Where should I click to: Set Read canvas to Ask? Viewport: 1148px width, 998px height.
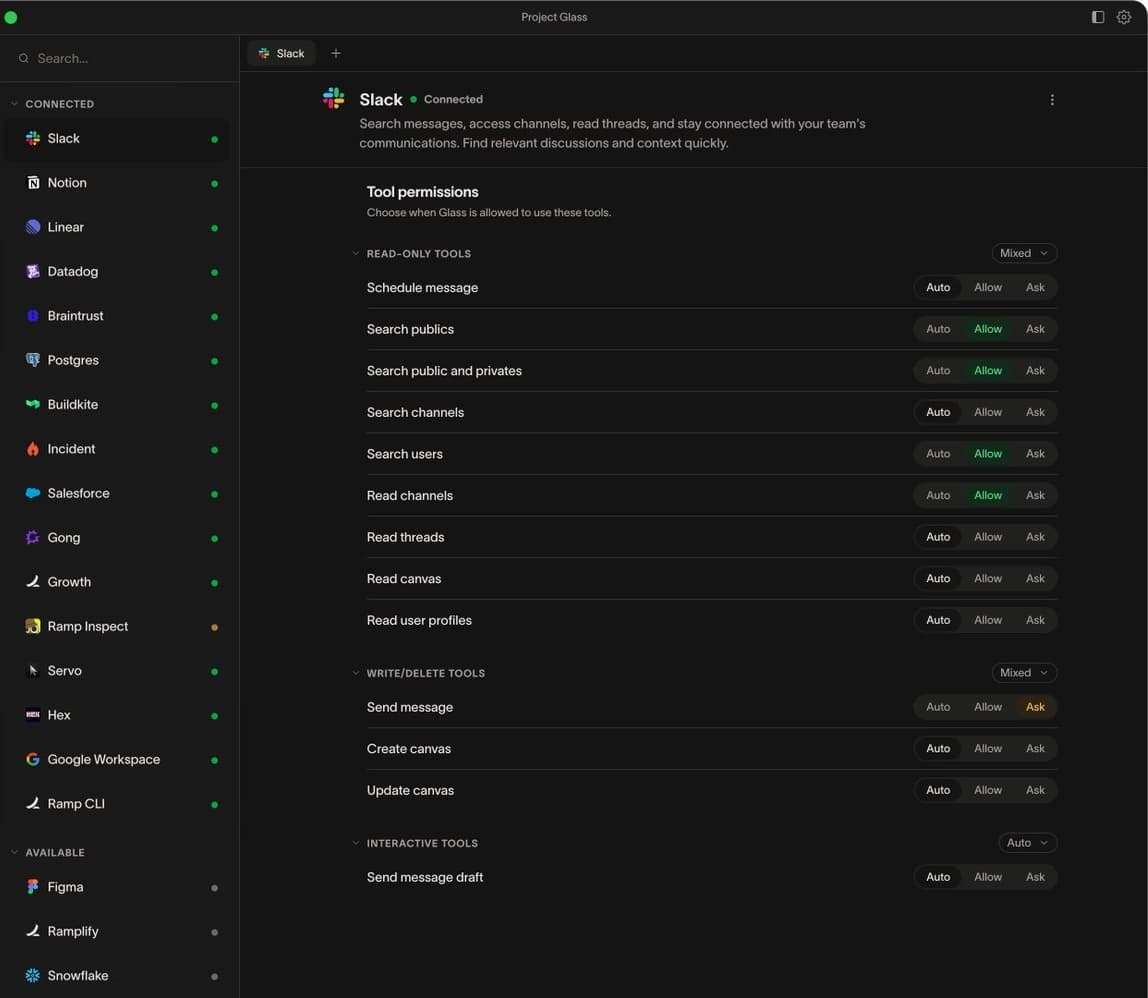coord(1035,579)
